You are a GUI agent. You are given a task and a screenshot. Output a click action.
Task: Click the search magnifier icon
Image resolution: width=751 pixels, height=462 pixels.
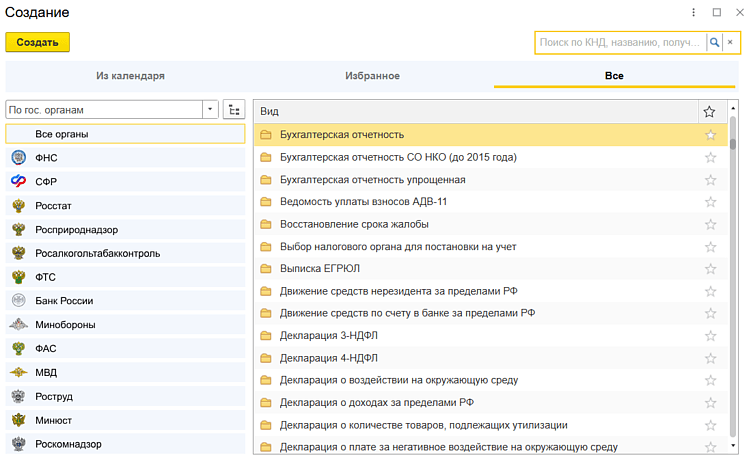[x=714, y=42]
